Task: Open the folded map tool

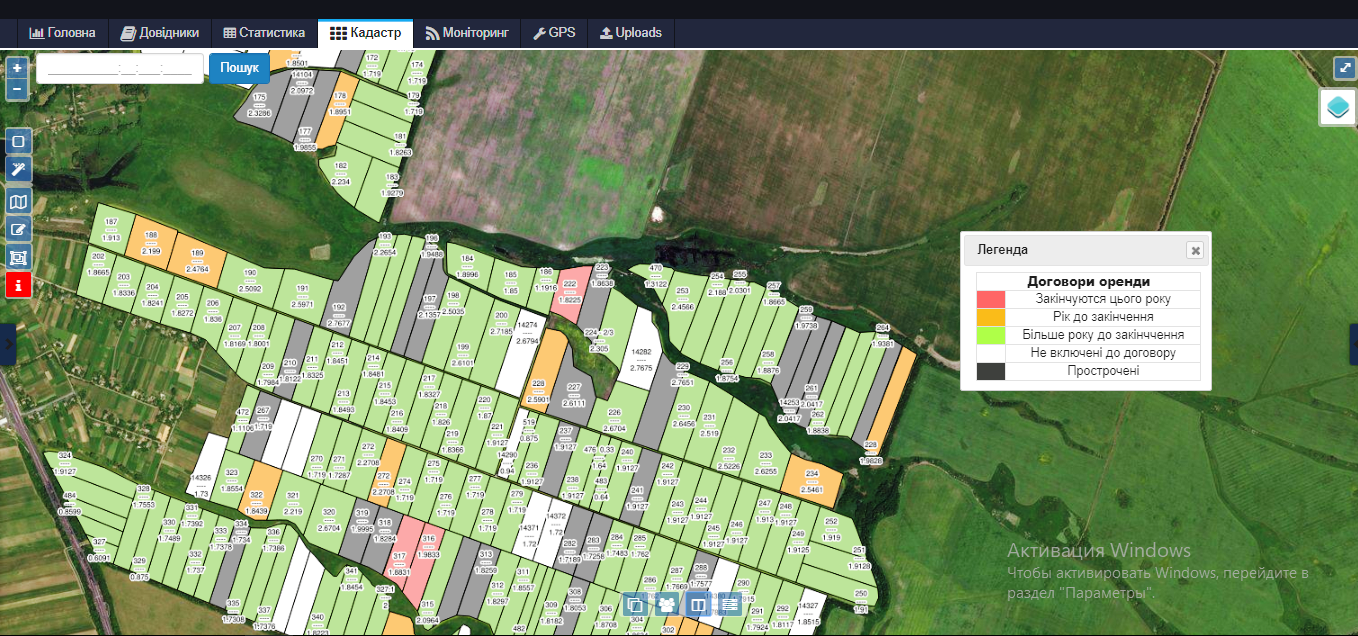Action: 18,202
